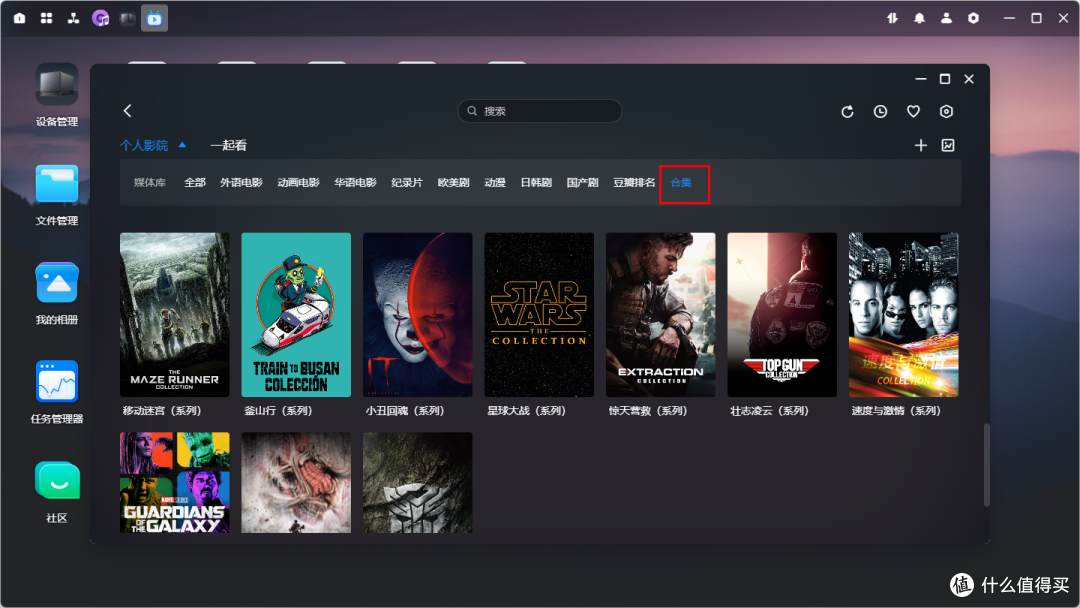Click the 壮志凌云（系列）title
Image resolution: width=1080 pixels, height=608 pixels.
(769, 411)
